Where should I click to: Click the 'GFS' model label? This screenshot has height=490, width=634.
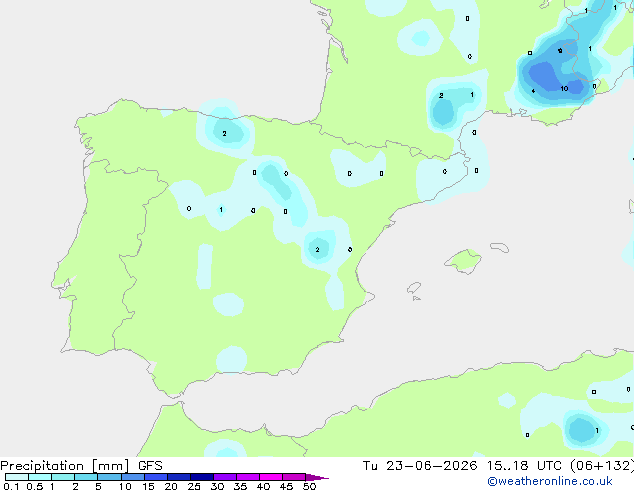150,466
